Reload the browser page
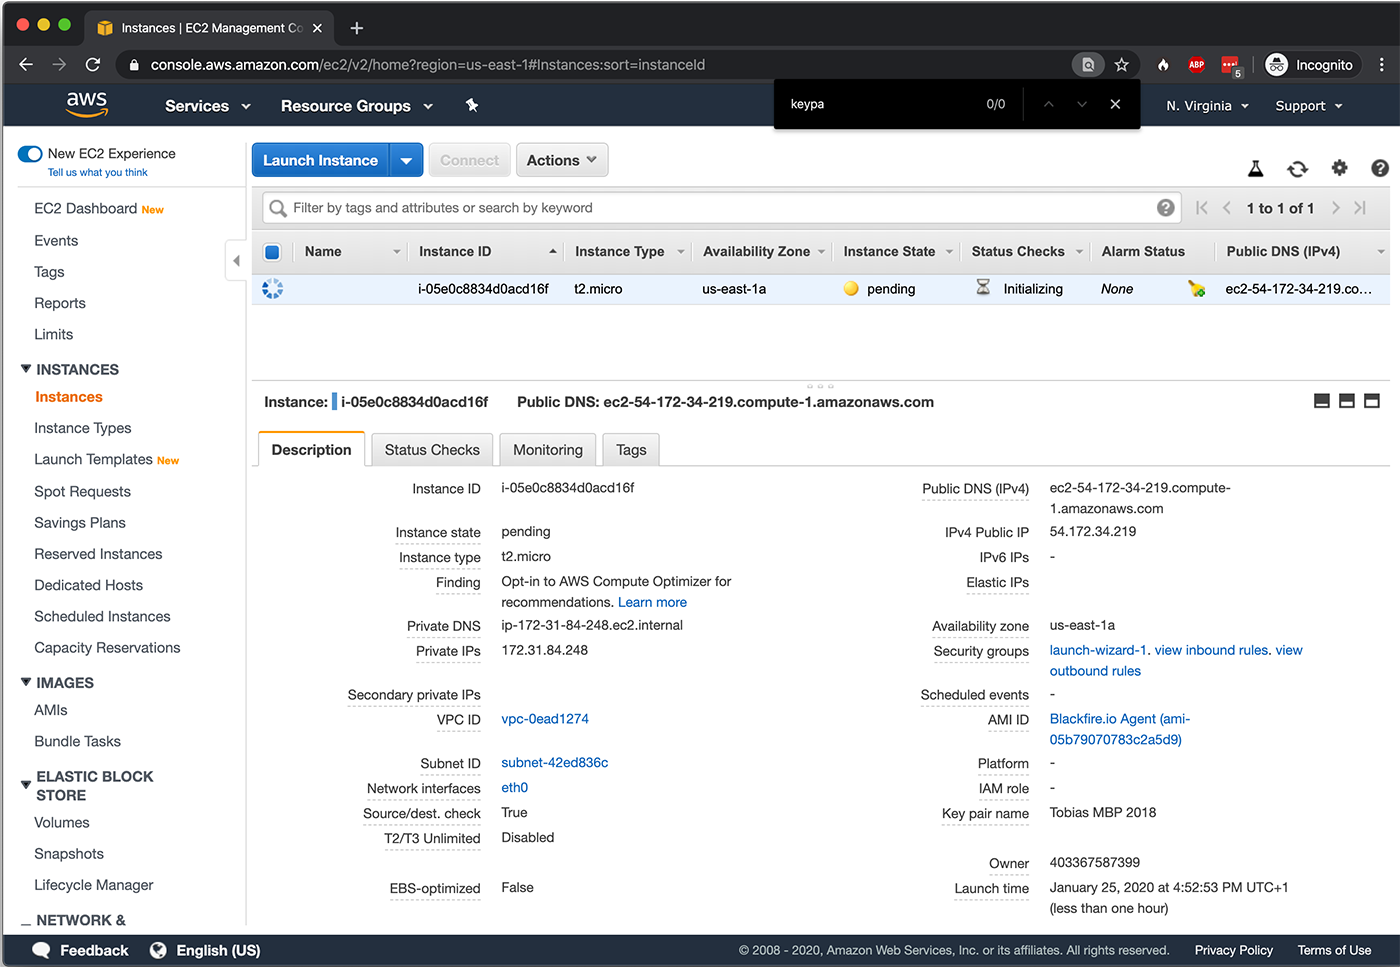This screenshot has height=967, width=1400. pos(93,65)
